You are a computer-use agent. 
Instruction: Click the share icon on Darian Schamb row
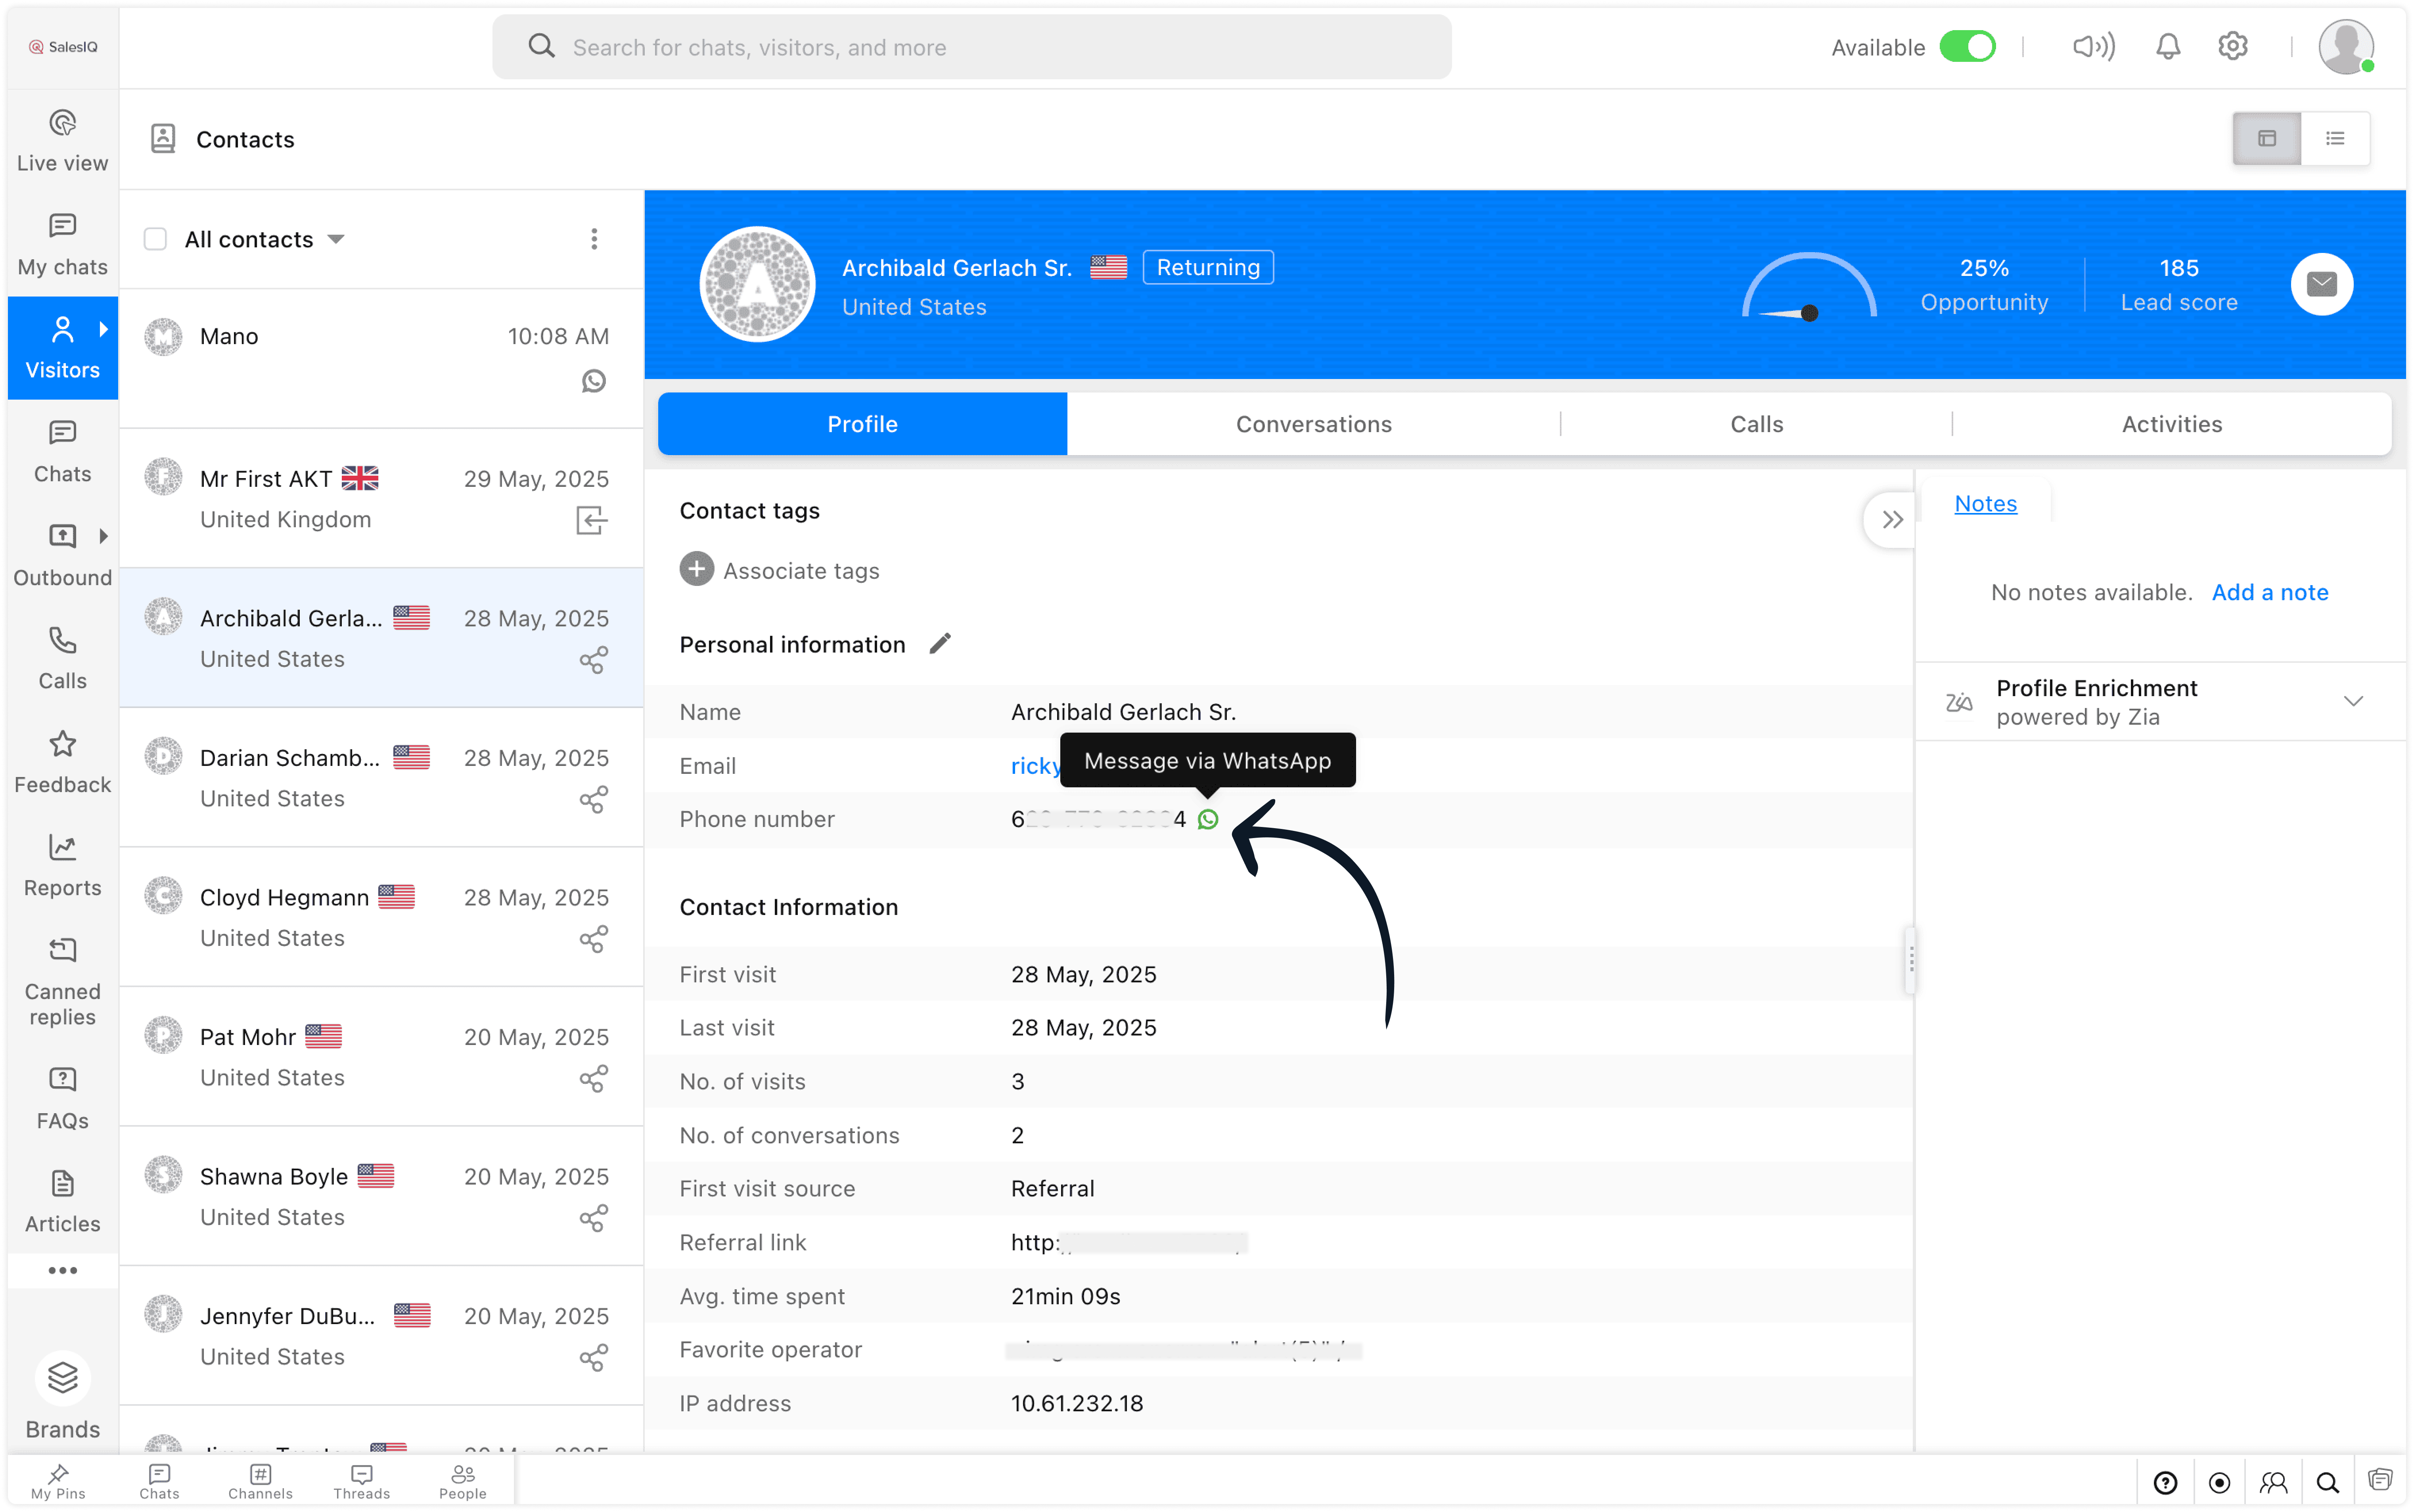tap(593, 800)
